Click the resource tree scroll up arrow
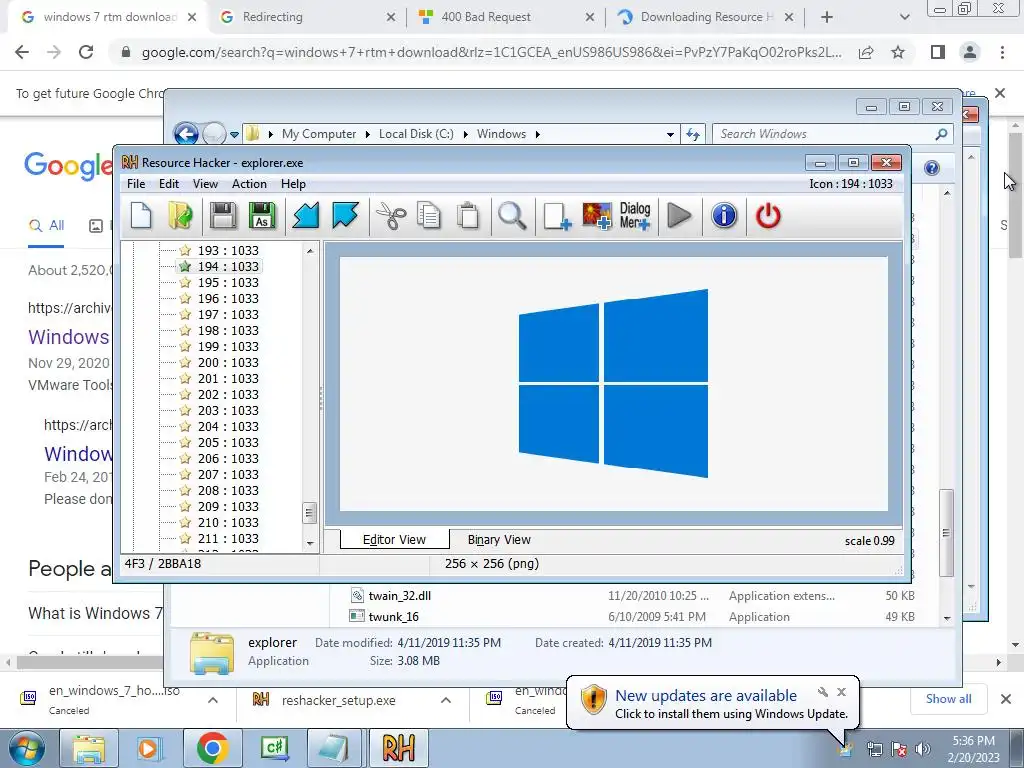1024x768 pixels. (310, 251)
